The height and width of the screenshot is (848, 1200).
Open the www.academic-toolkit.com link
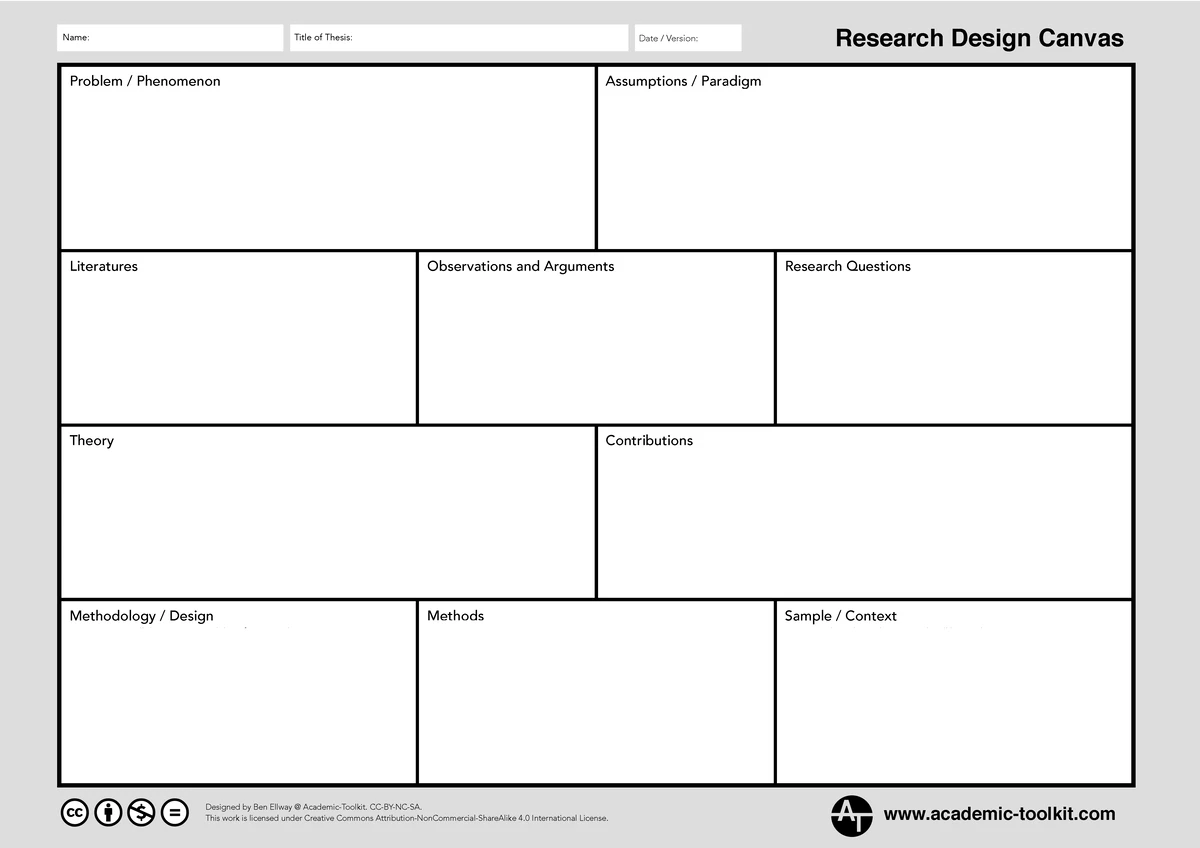(x=1000, y=815)
